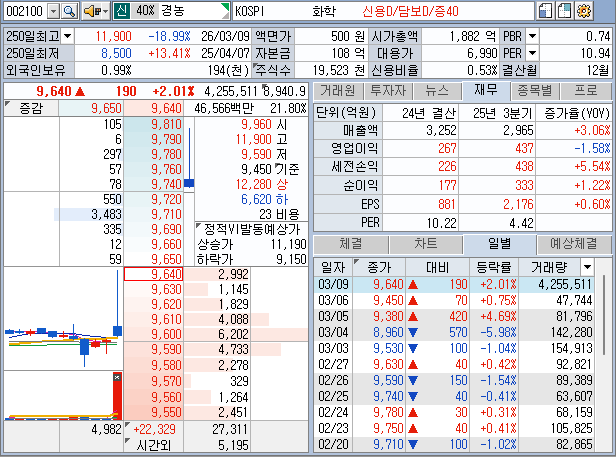Click the 일자 column header

[333, 267]
